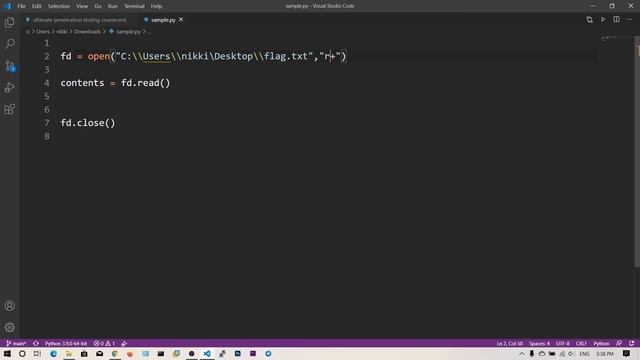Open the Run and Debug view
Screen dimensions: 640x360
coord(10,87)
